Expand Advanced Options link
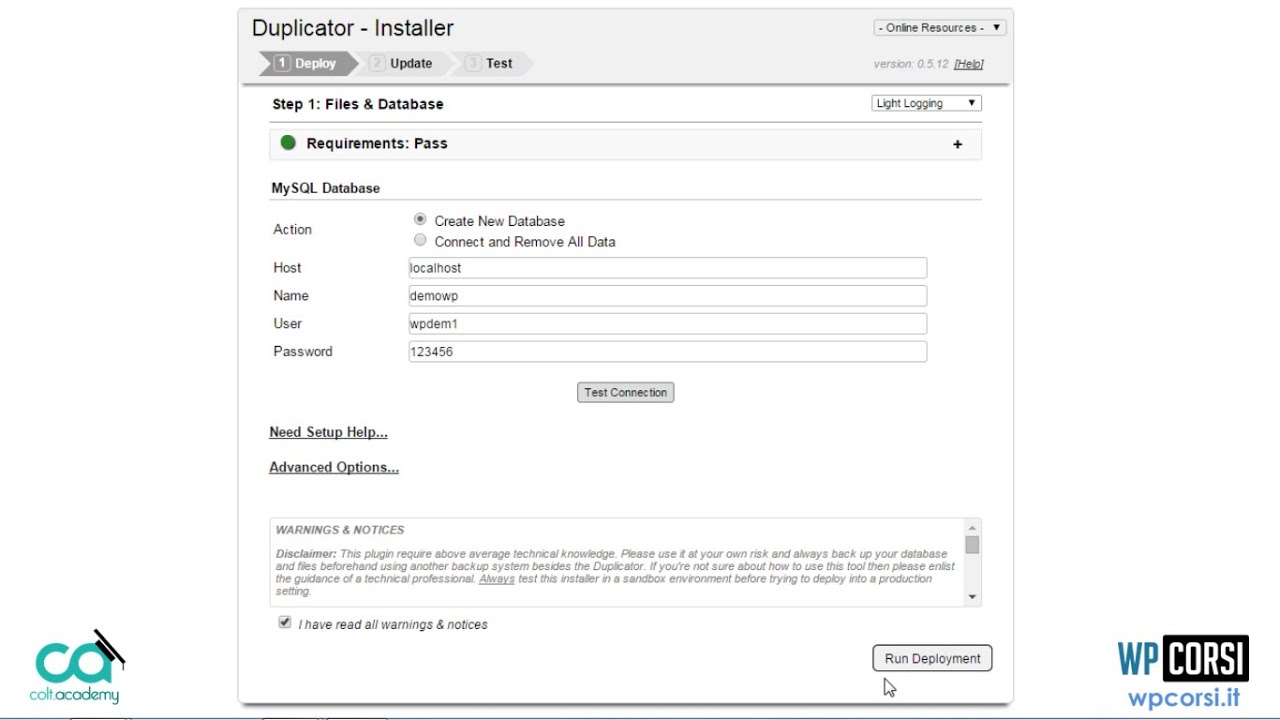This screenshot has height=720, width=1280. coord(334,467)
